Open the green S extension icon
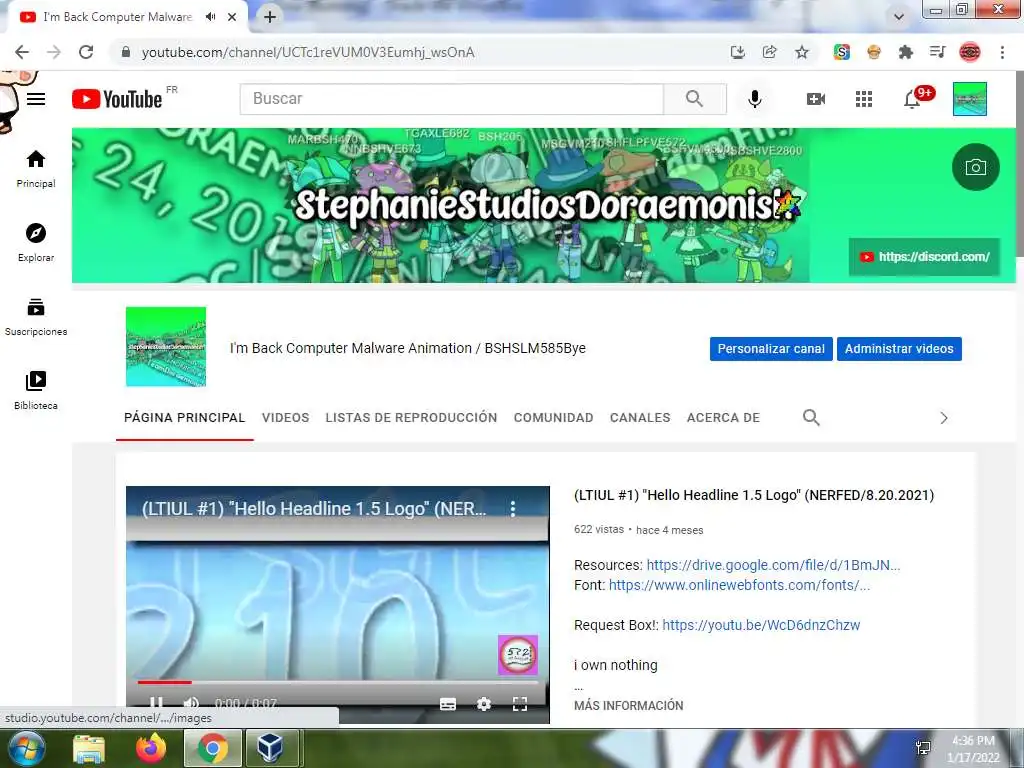1024x768 pixels. point(842,52)
